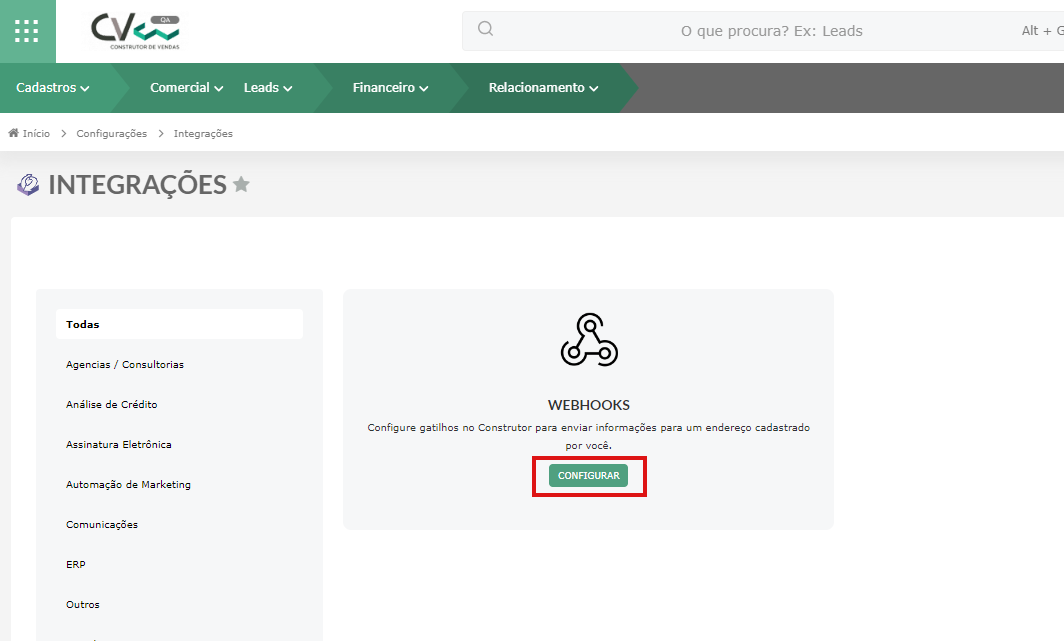1064x641 pixels.
Task: Click the home icon in breadcrumb
Action: point(14,133)
